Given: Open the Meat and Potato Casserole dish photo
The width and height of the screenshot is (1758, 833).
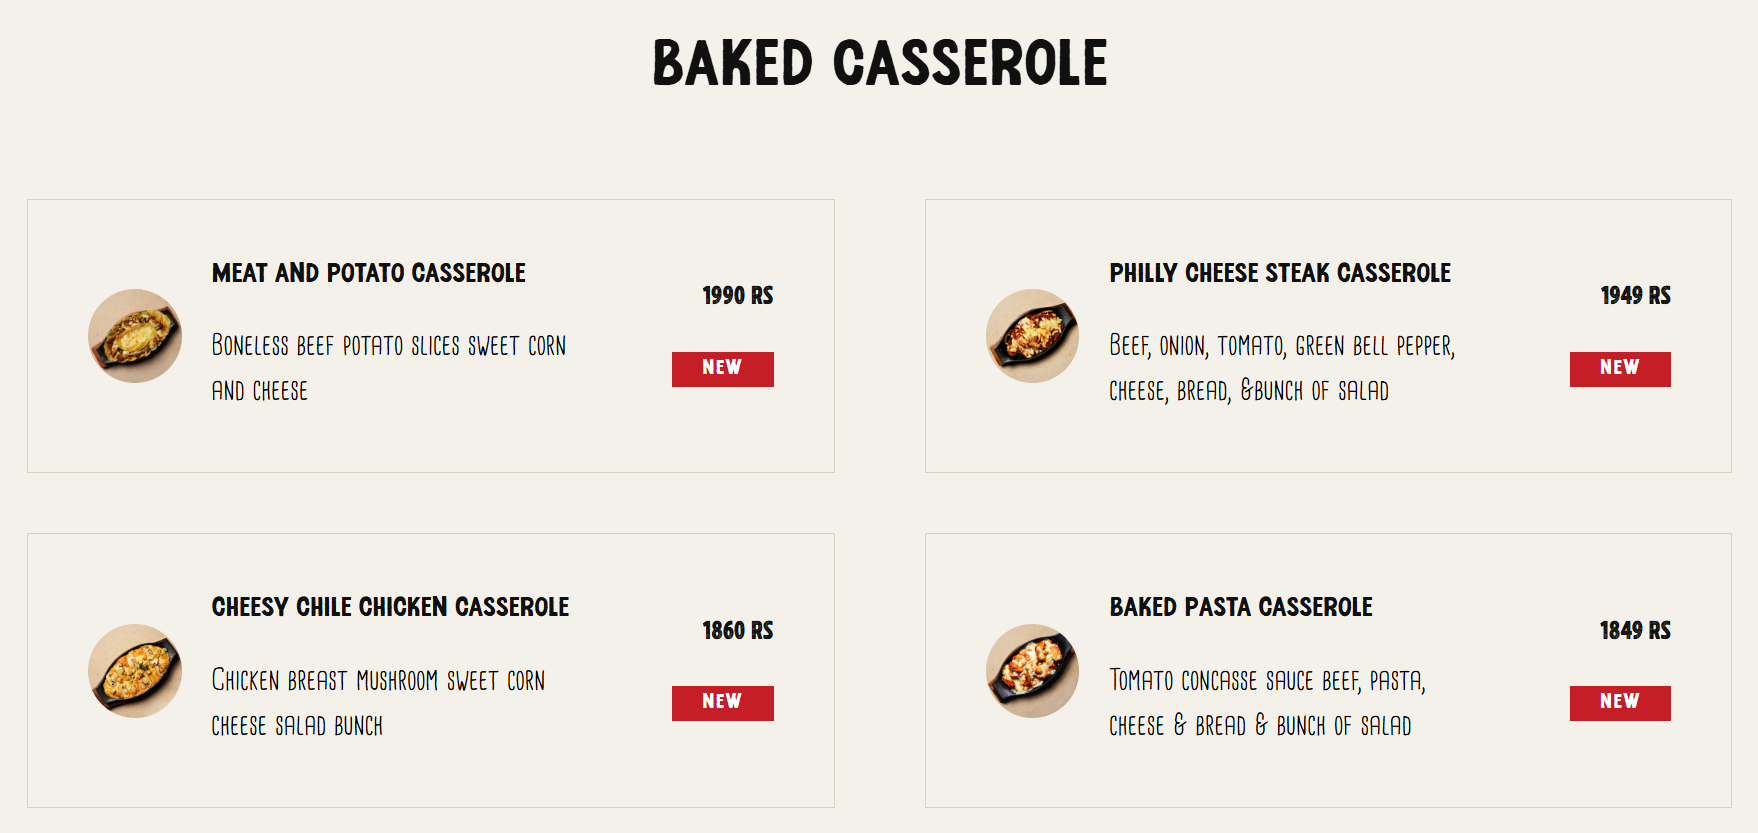Looking at the screenshot, I should [135, 336].
